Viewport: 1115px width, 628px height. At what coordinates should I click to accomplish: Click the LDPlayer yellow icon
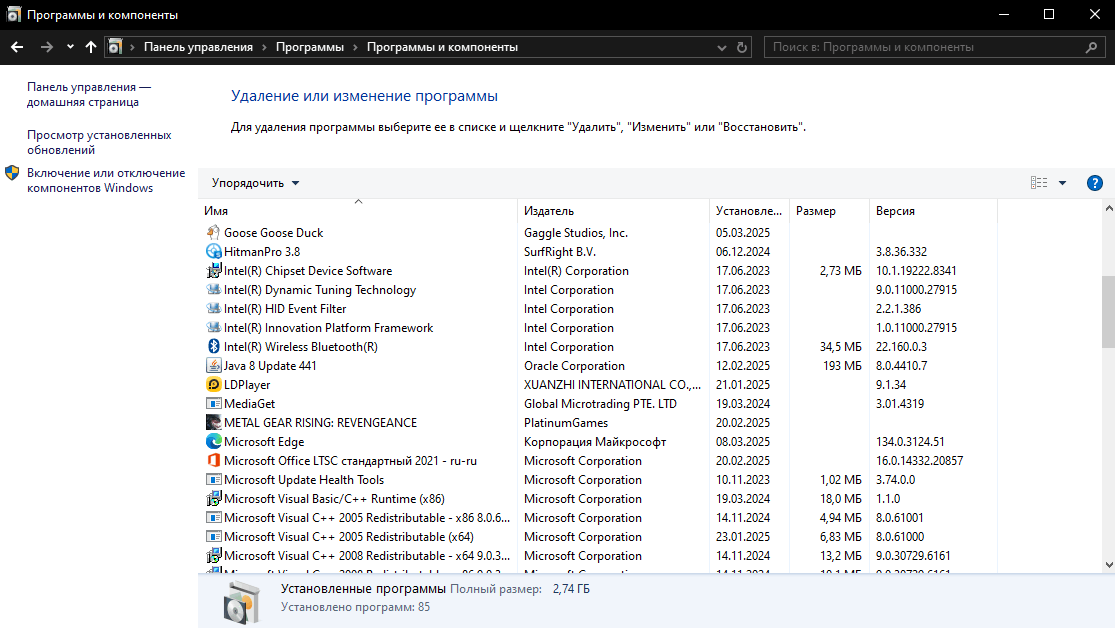(x=213, y=385)
